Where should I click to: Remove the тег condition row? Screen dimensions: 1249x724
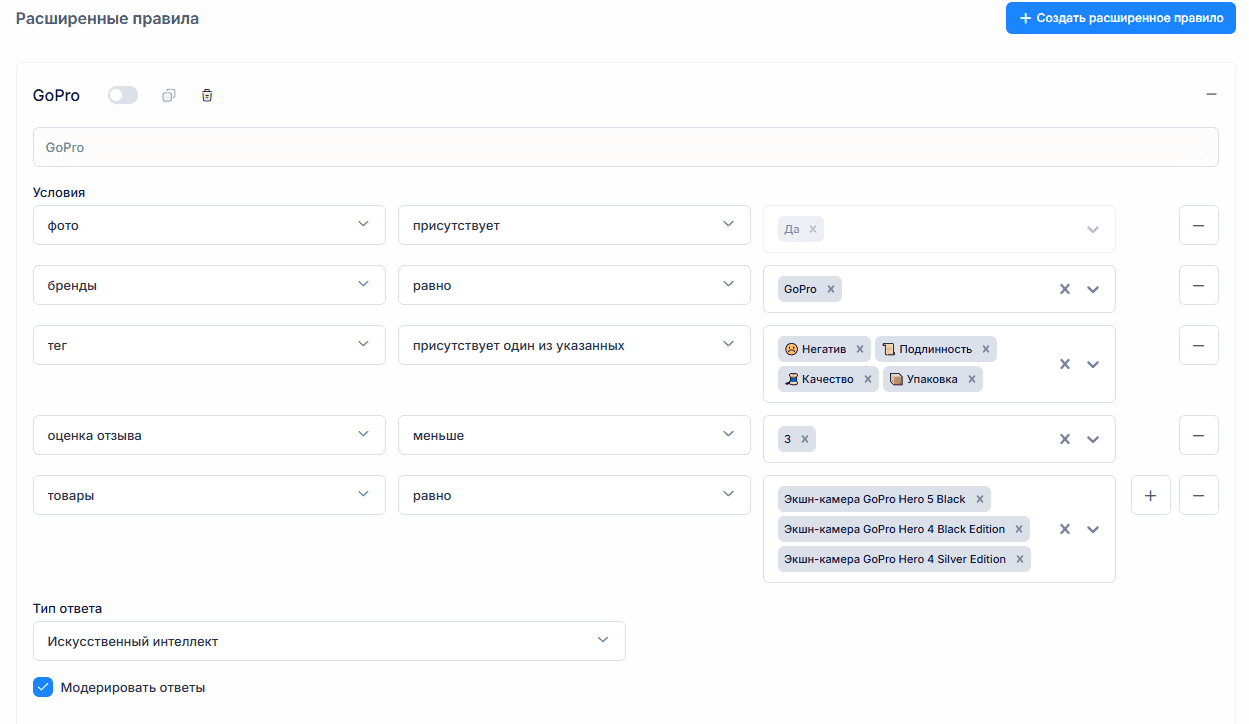coord(1199,345)
